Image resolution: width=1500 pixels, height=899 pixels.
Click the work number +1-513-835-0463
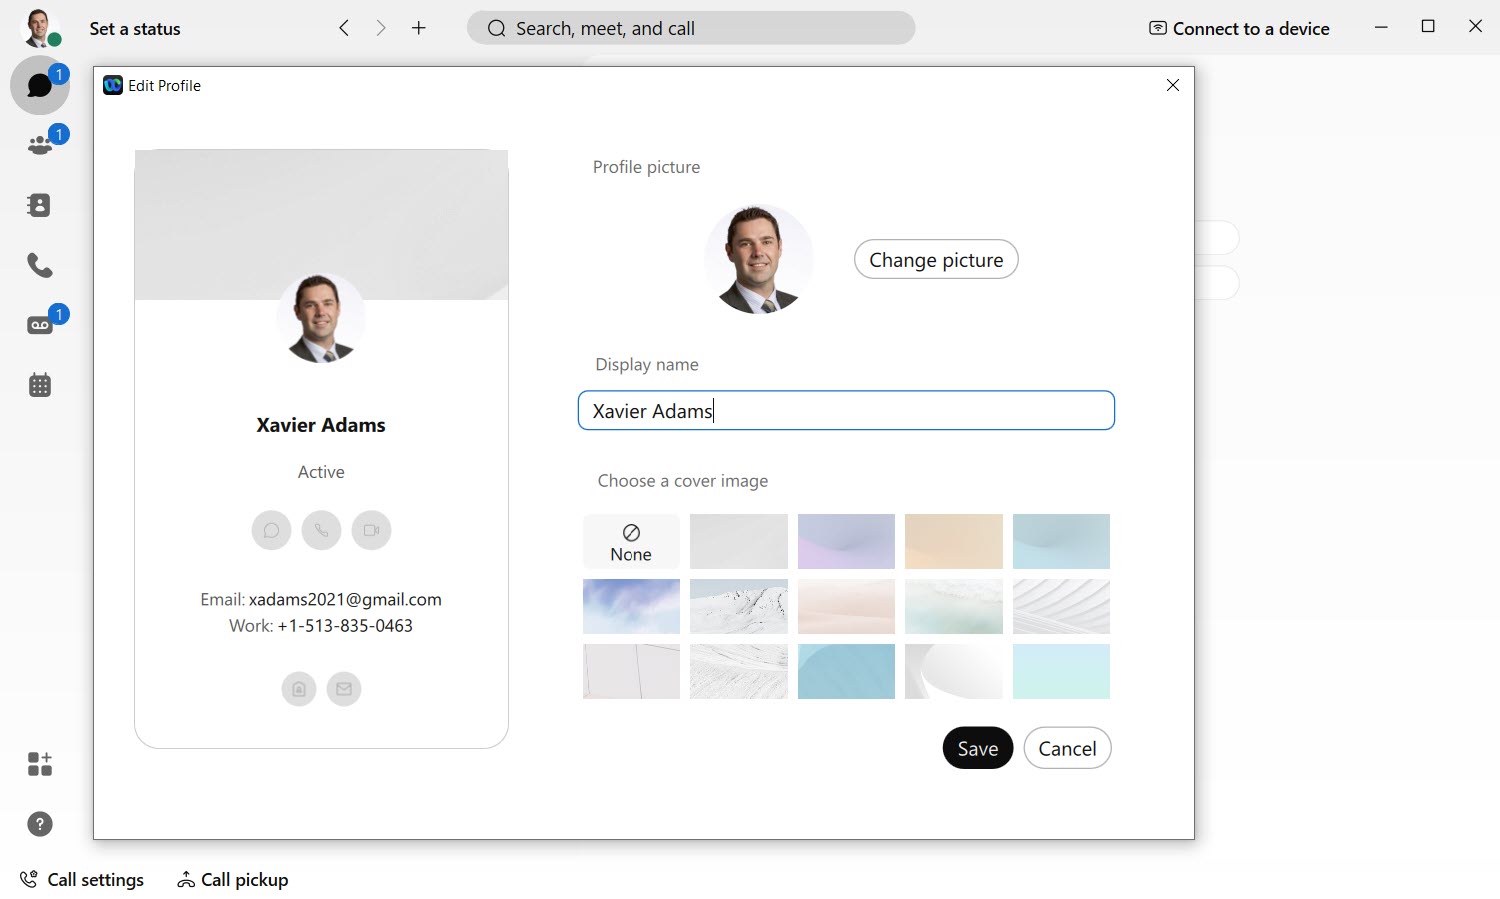(345, 626)
